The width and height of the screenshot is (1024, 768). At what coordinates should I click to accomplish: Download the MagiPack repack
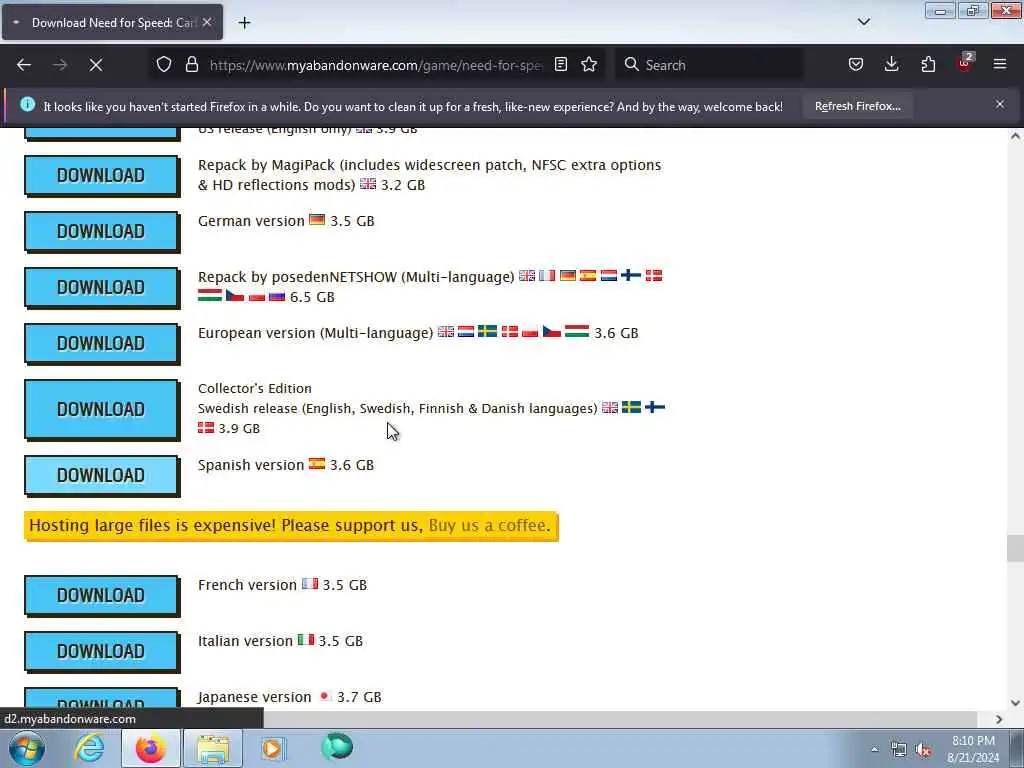(x=101, y=175)
